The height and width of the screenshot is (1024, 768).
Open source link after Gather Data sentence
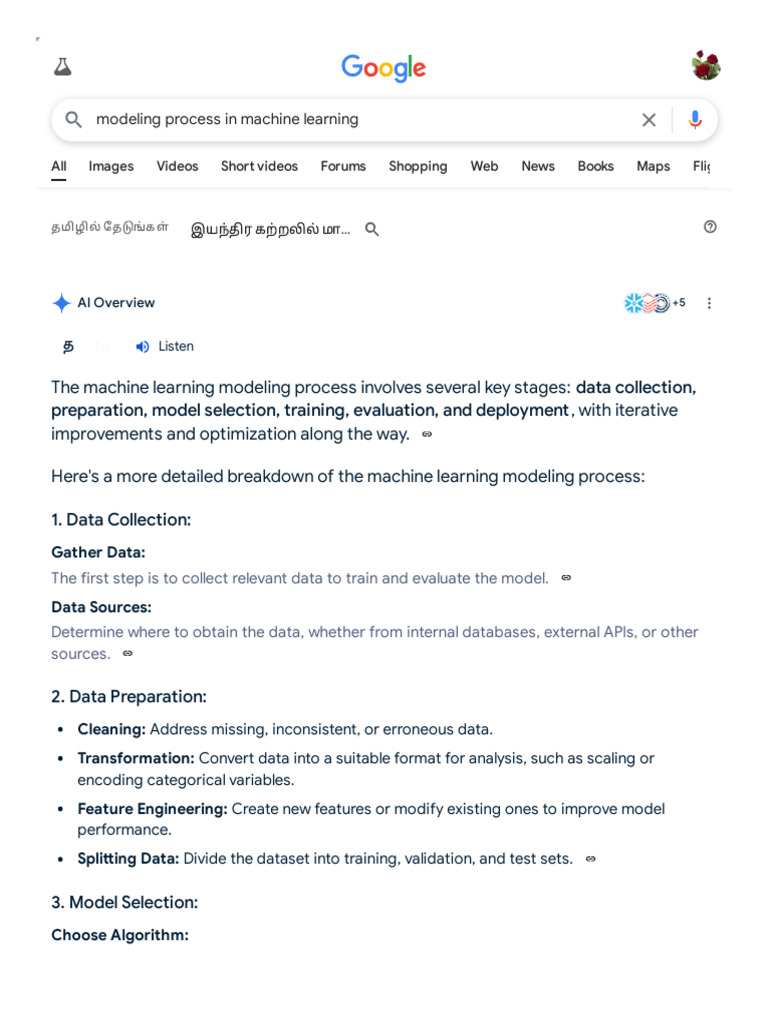coord(566,578)
